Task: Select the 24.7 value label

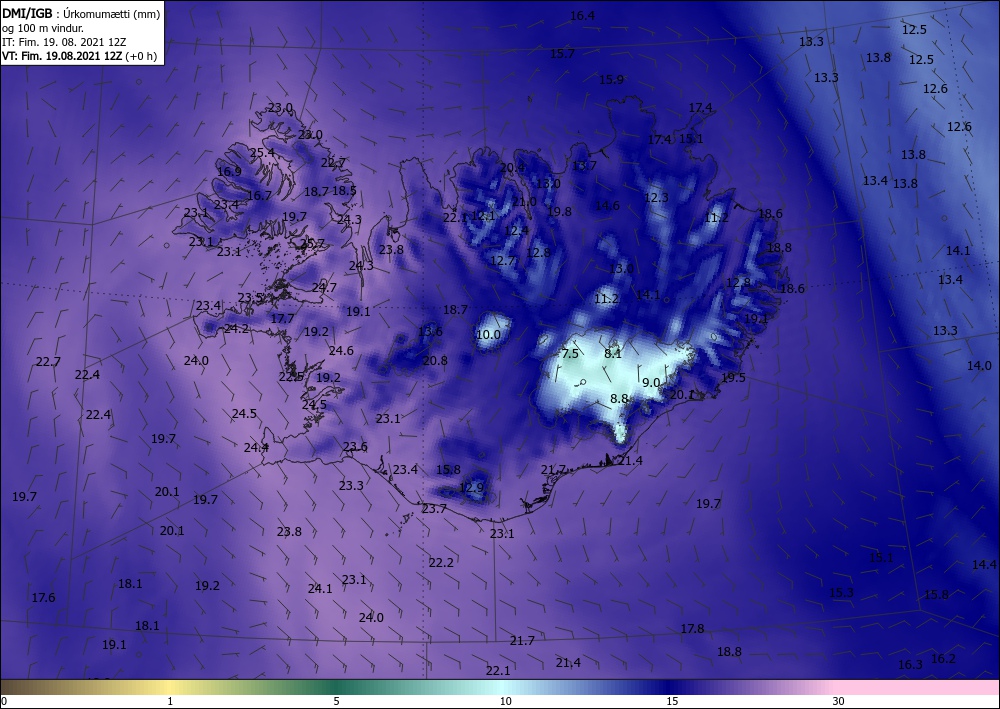Action: [324, 288]
